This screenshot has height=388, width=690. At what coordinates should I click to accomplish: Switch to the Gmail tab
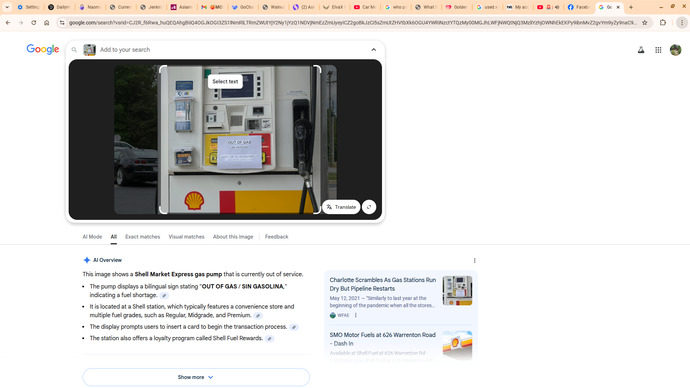coord(212,7)
